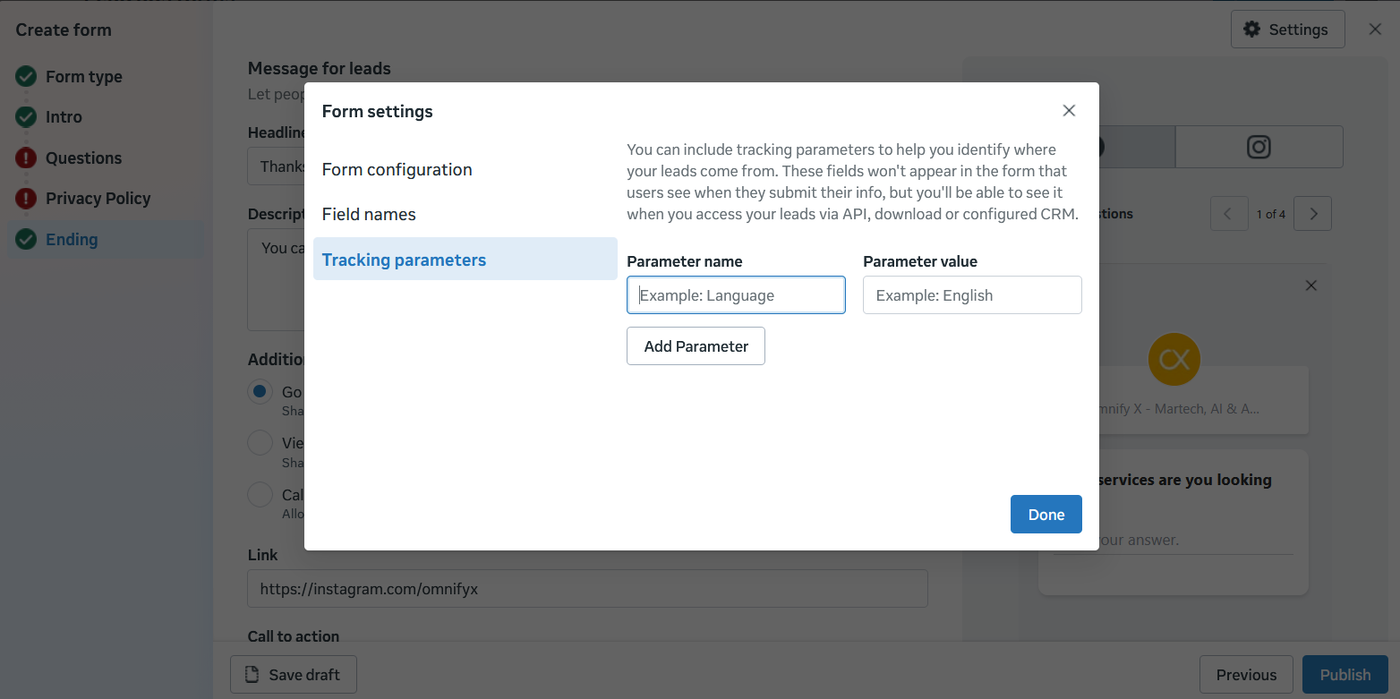
Task: Select the Tracking parameters section
Action: coord(404,260)
